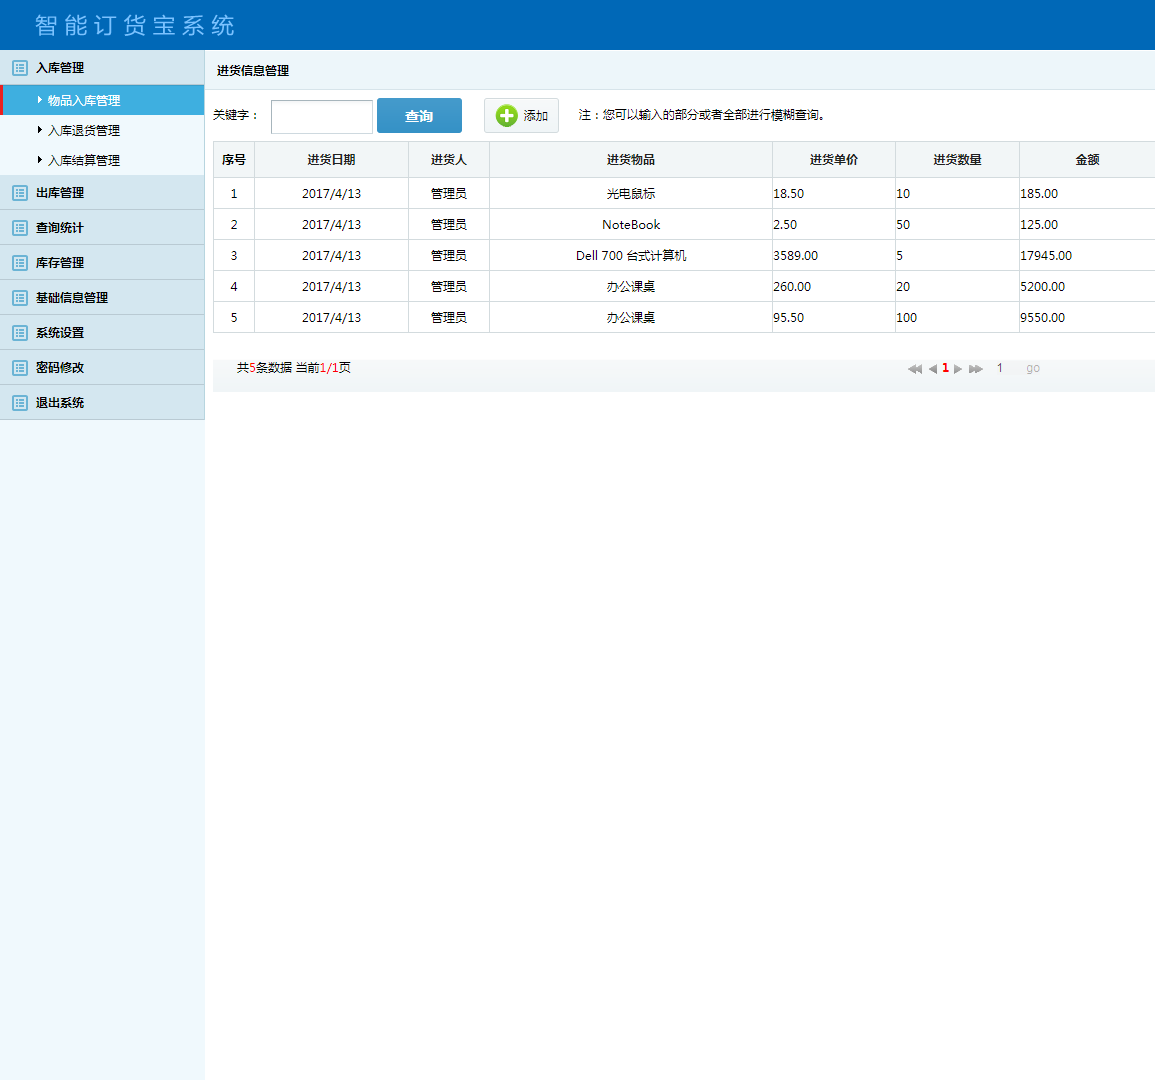This screenshot has height=1080, width=1155.
Task: Select 物品入库管理 in the sidebar
Action: coord(84,101)
